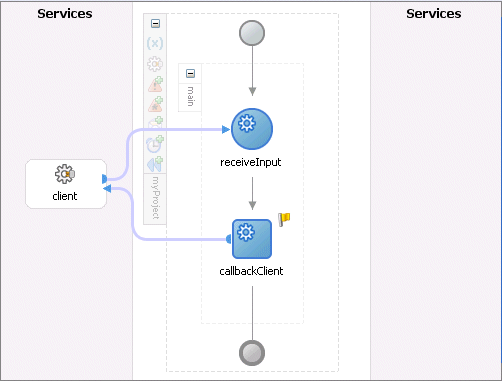Image resolution: width=502 pixels, height=381 pixels.
Task: Collapse the myProject process scope
Action: click(x=155, y=24)
